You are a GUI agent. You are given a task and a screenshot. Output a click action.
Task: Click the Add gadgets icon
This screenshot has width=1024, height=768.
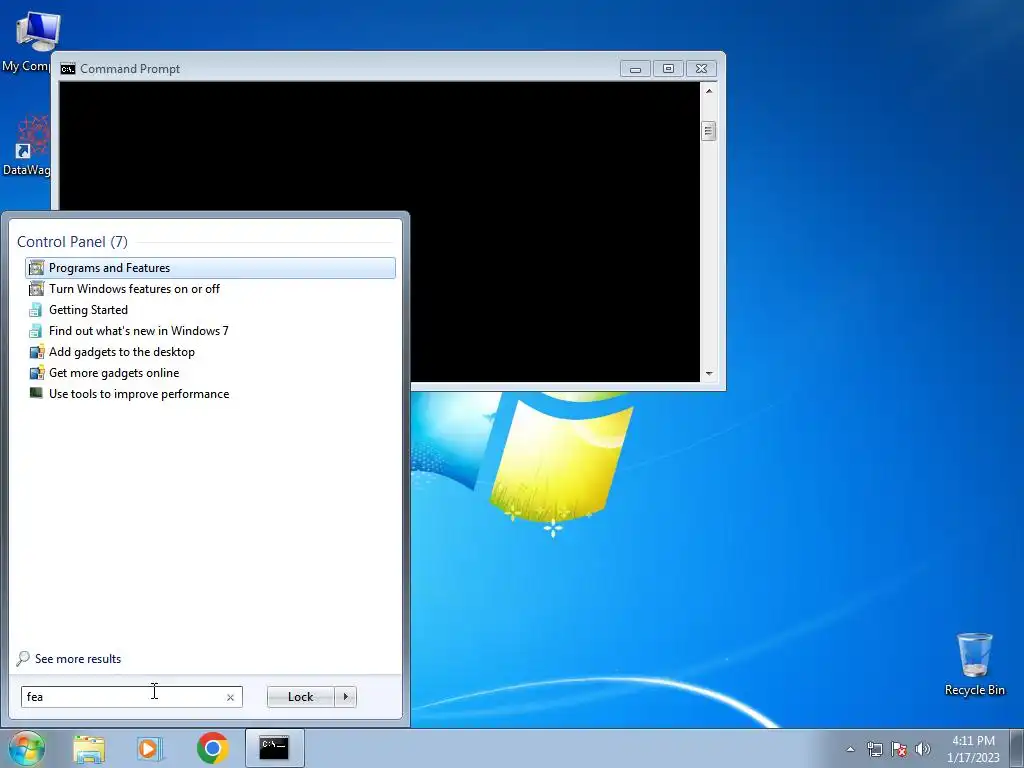pyautogui.click(x=37, y=351)
